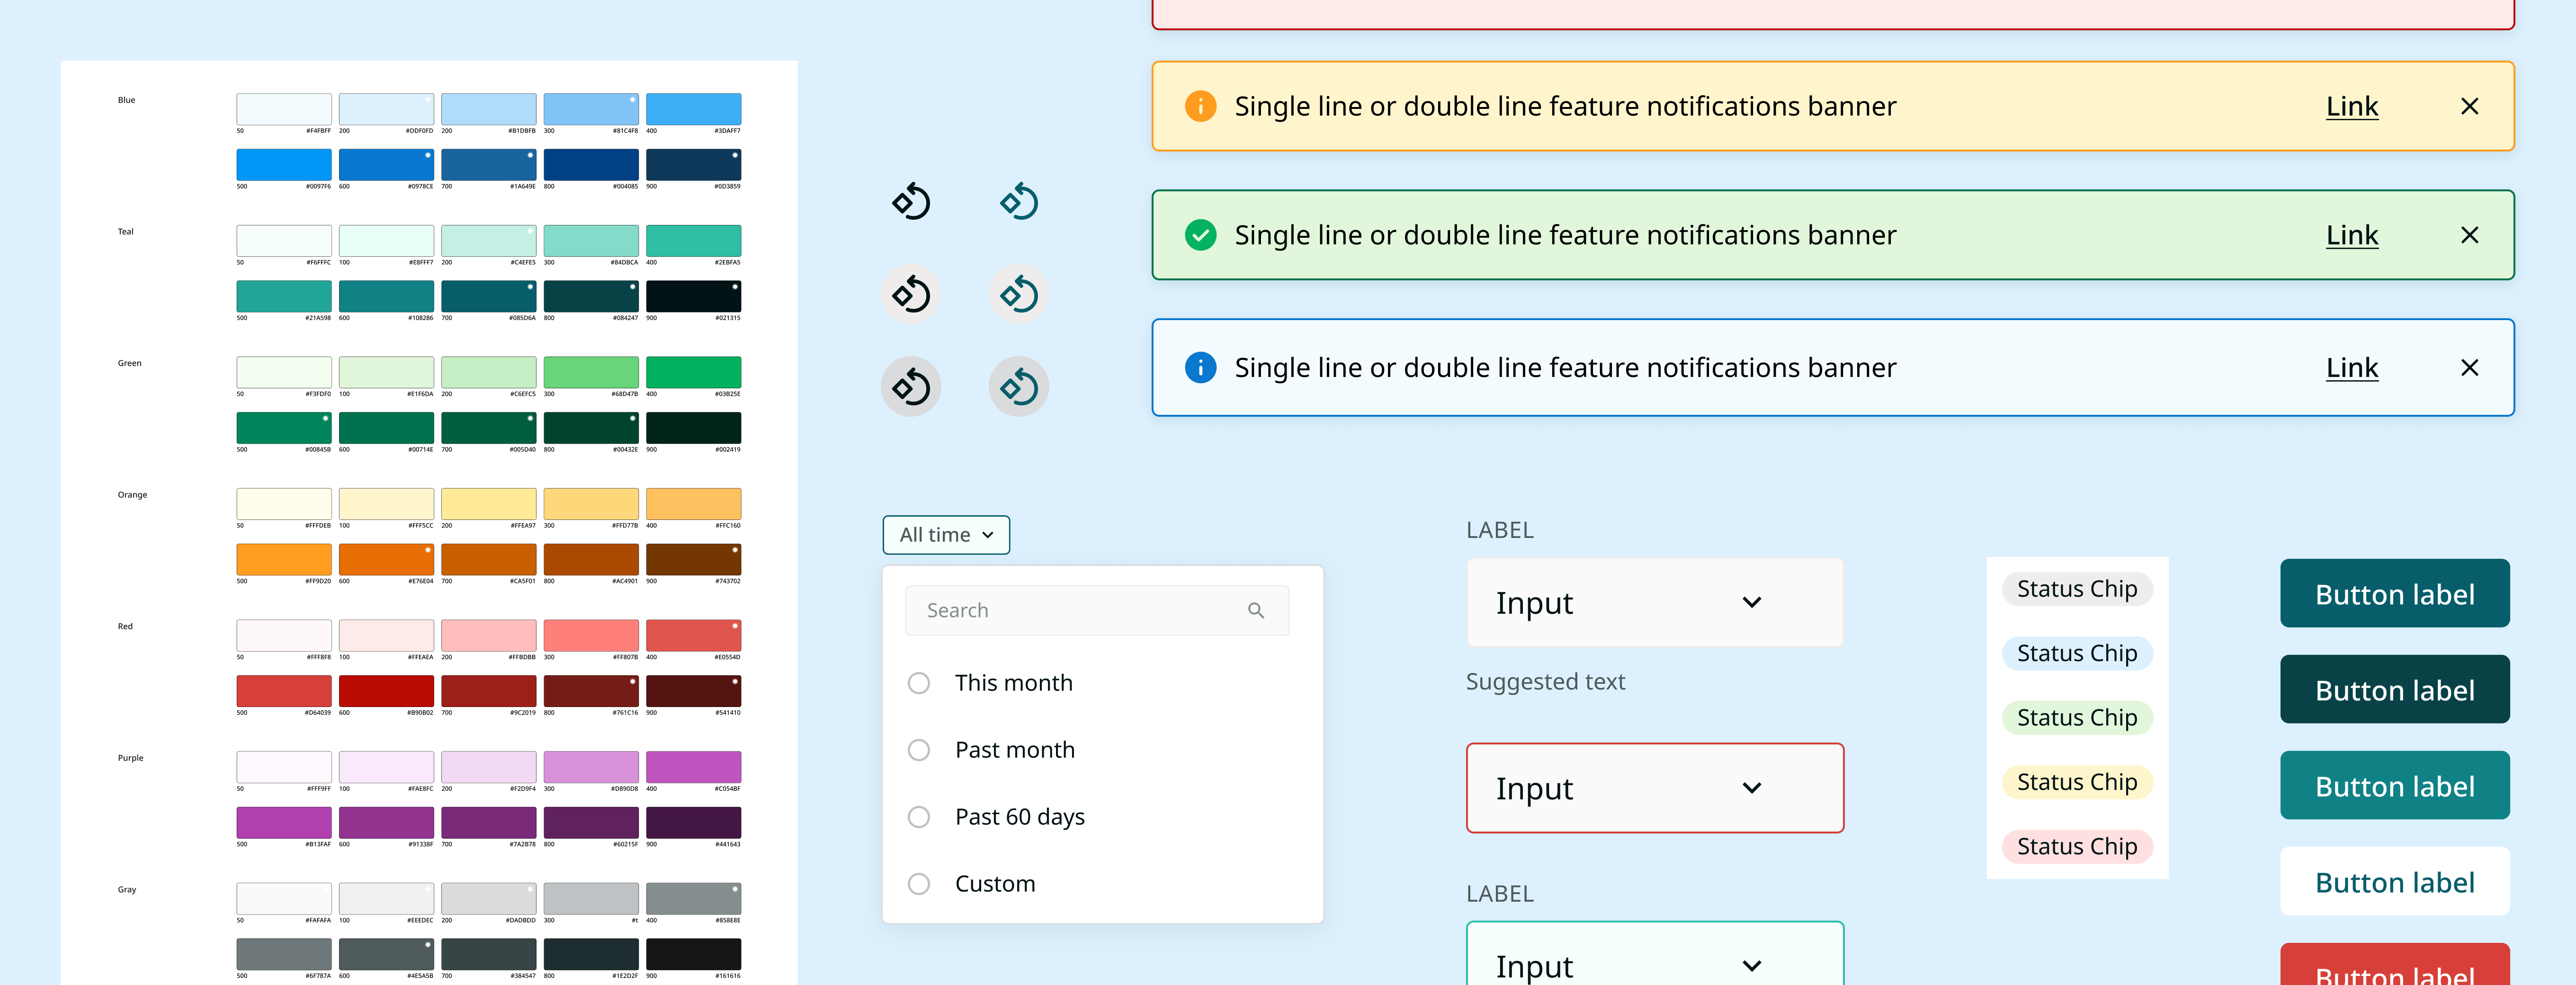Click the blue Status Chip

pos(2077,653)
